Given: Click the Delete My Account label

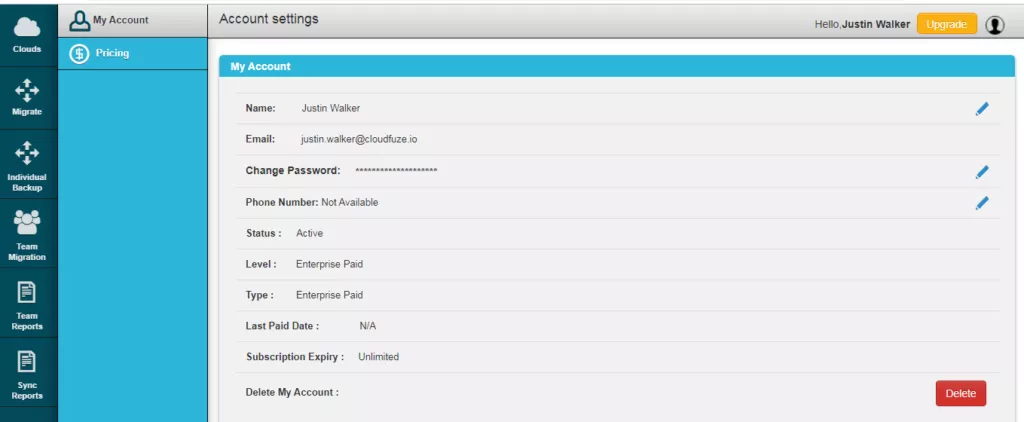Looking at the screenshot, I should point(292,393).
